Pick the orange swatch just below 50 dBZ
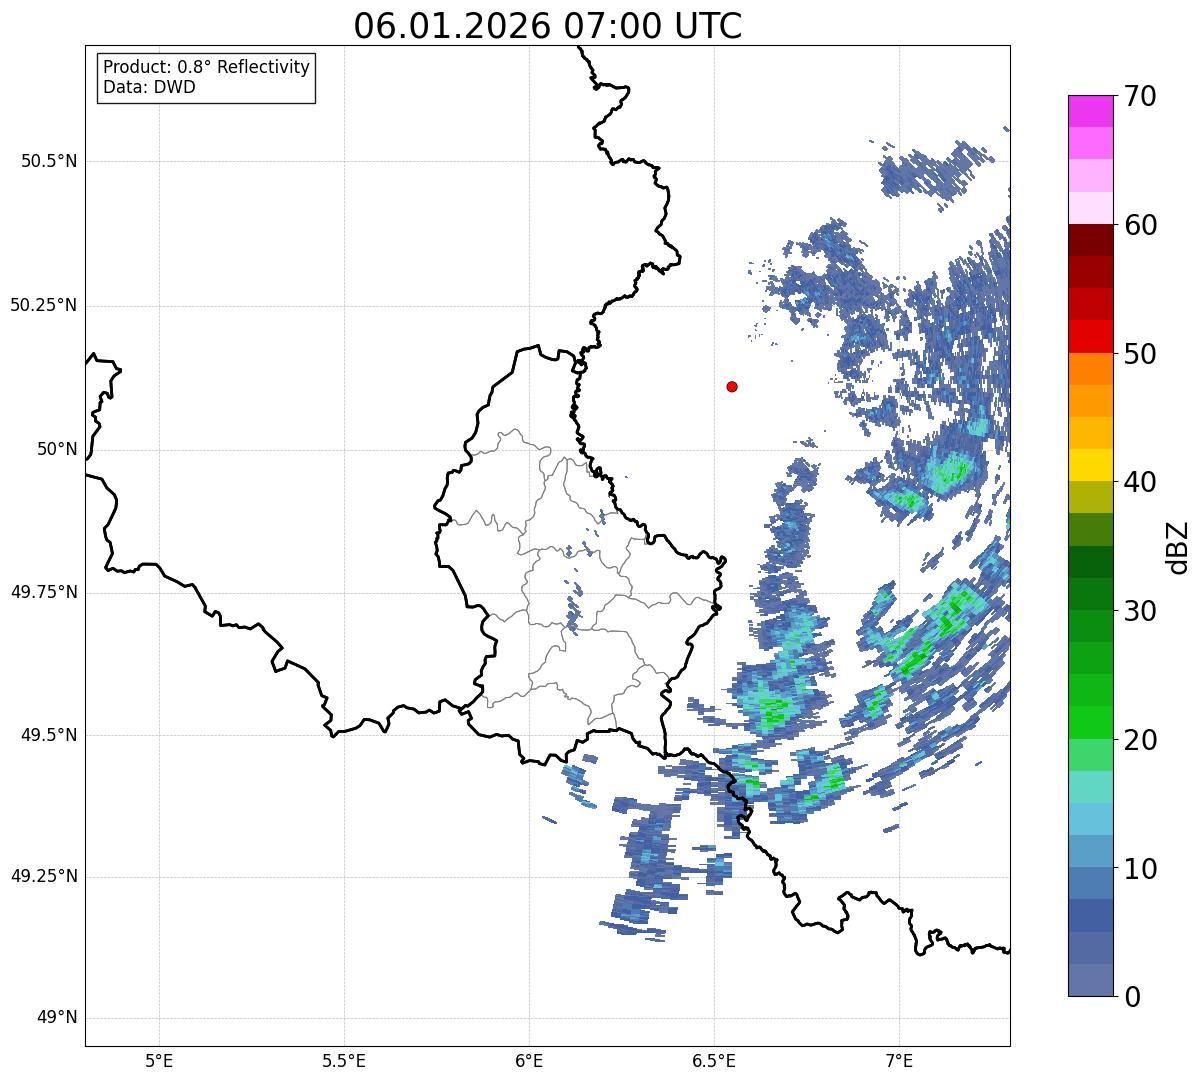This screenshot has width=1202, height=1081. click(x=1090, y=369)
